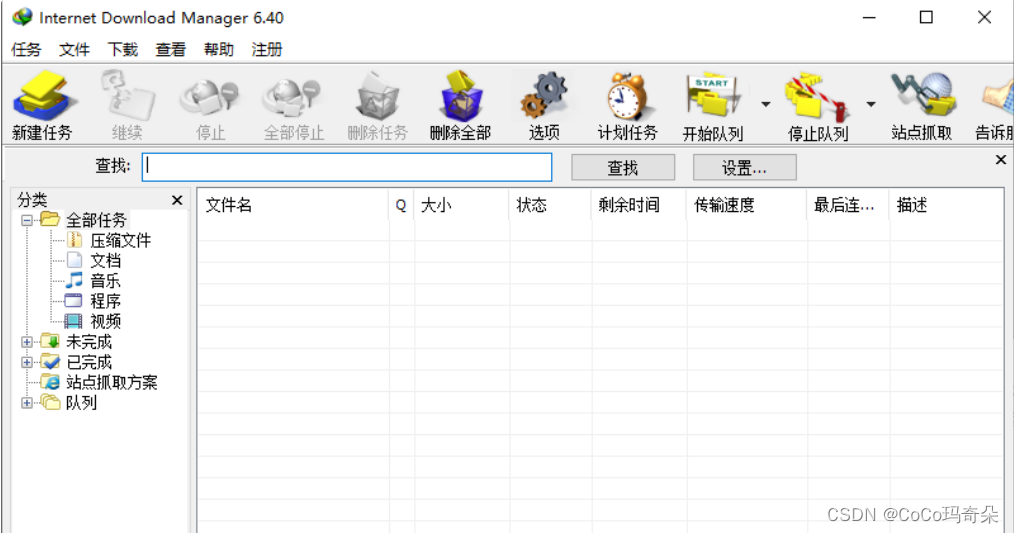Select 全部任务 in category tree
Screen dimensions: 1014x533
(x=96, y=220)
